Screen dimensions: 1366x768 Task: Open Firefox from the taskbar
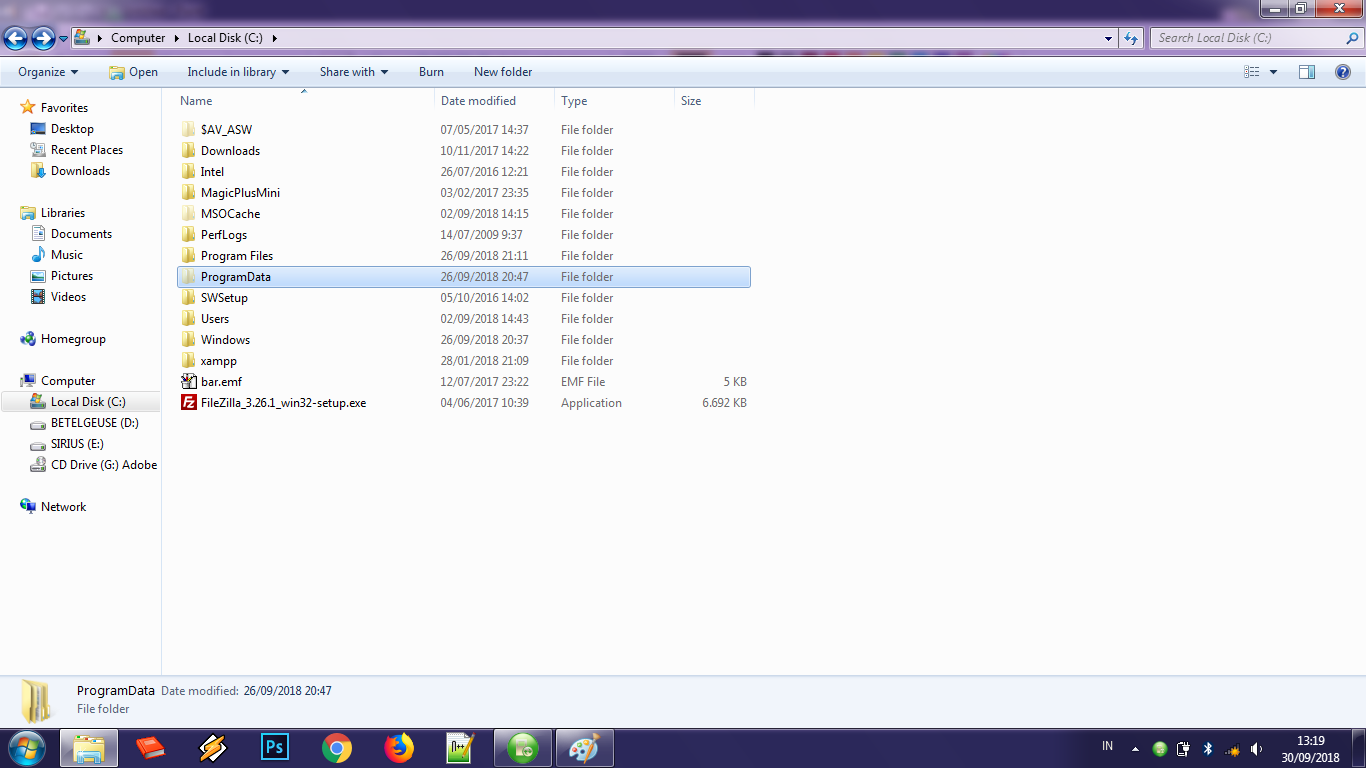pos(398,747)
